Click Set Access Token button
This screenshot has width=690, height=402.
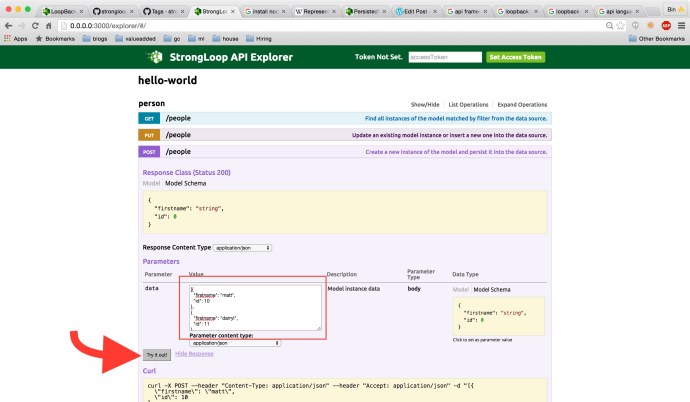click(516, 57)
